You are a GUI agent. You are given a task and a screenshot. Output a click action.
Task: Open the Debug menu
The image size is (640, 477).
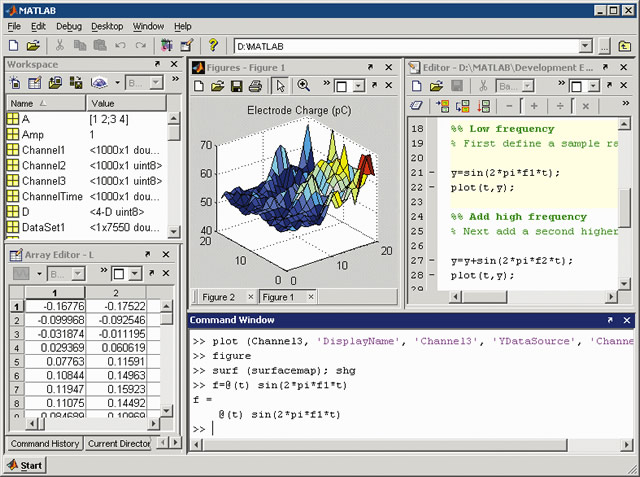click(x=69, y=26)
